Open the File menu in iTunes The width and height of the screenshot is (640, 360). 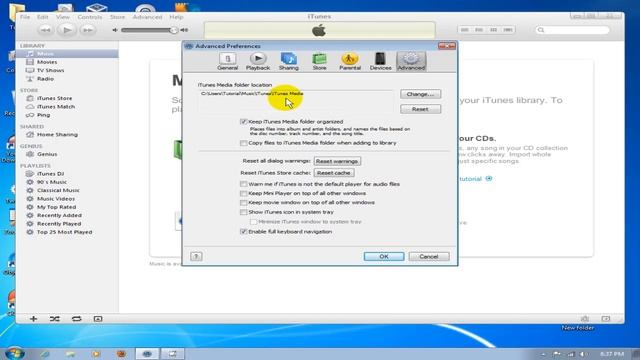pyautogui.click(x=25, y=17)
